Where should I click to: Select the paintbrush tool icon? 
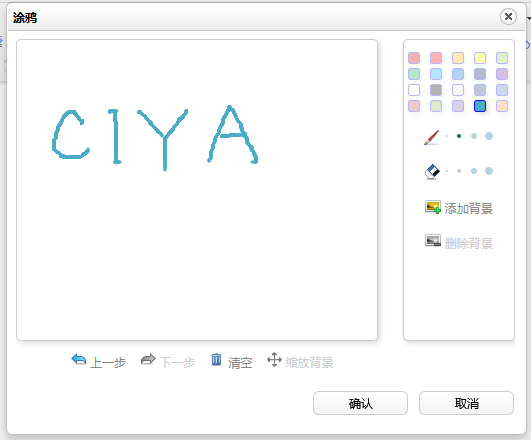(x=432, y=137)
